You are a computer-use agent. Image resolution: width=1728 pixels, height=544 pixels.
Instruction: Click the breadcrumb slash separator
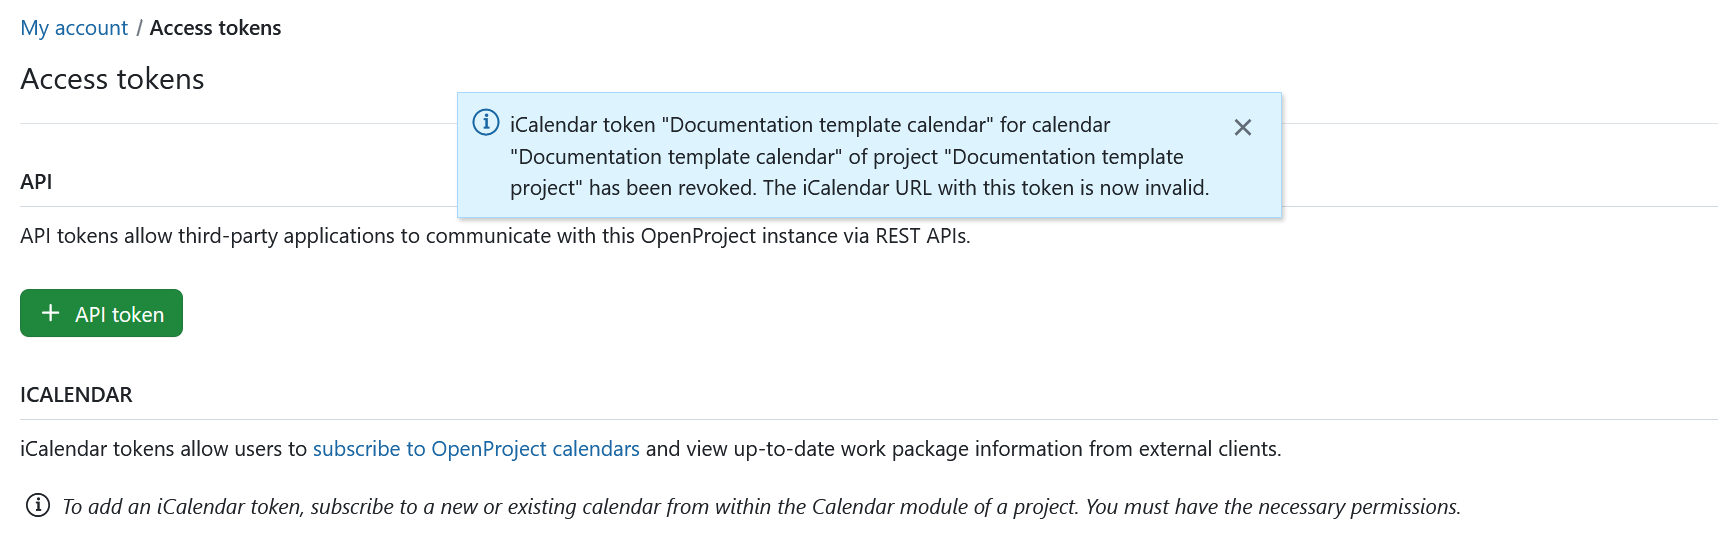pyautogui.click(x=139, y=28)
